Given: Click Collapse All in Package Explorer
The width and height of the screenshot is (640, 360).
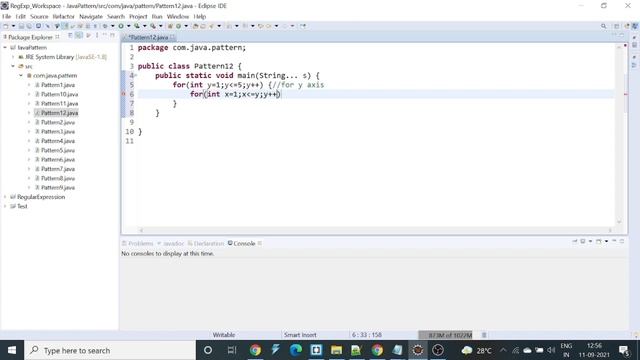Looking at the screenshot, I should point(70,36).
